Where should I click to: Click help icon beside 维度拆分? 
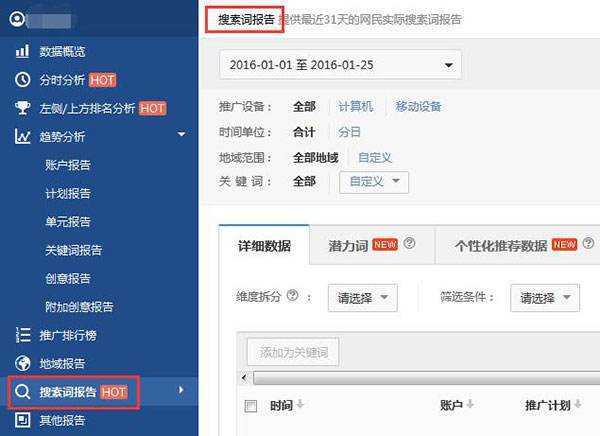point(292,296)
